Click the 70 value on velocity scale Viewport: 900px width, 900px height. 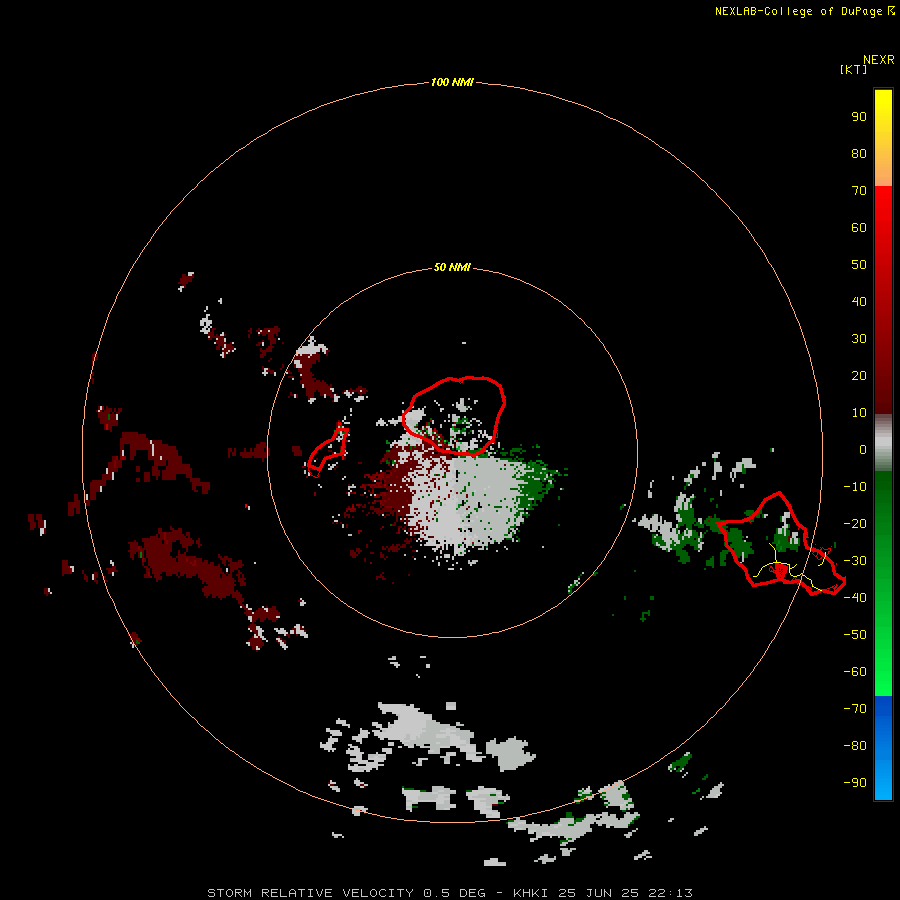tap(859, 191)
